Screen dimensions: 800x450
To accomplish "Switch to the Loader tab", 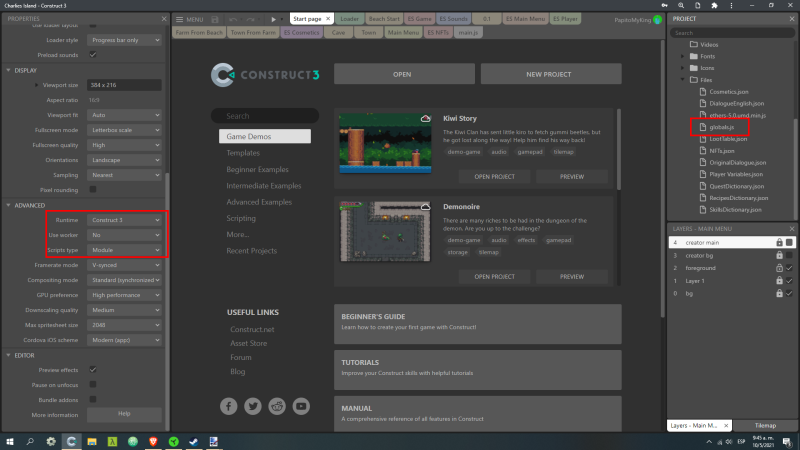I will point(349,19).
